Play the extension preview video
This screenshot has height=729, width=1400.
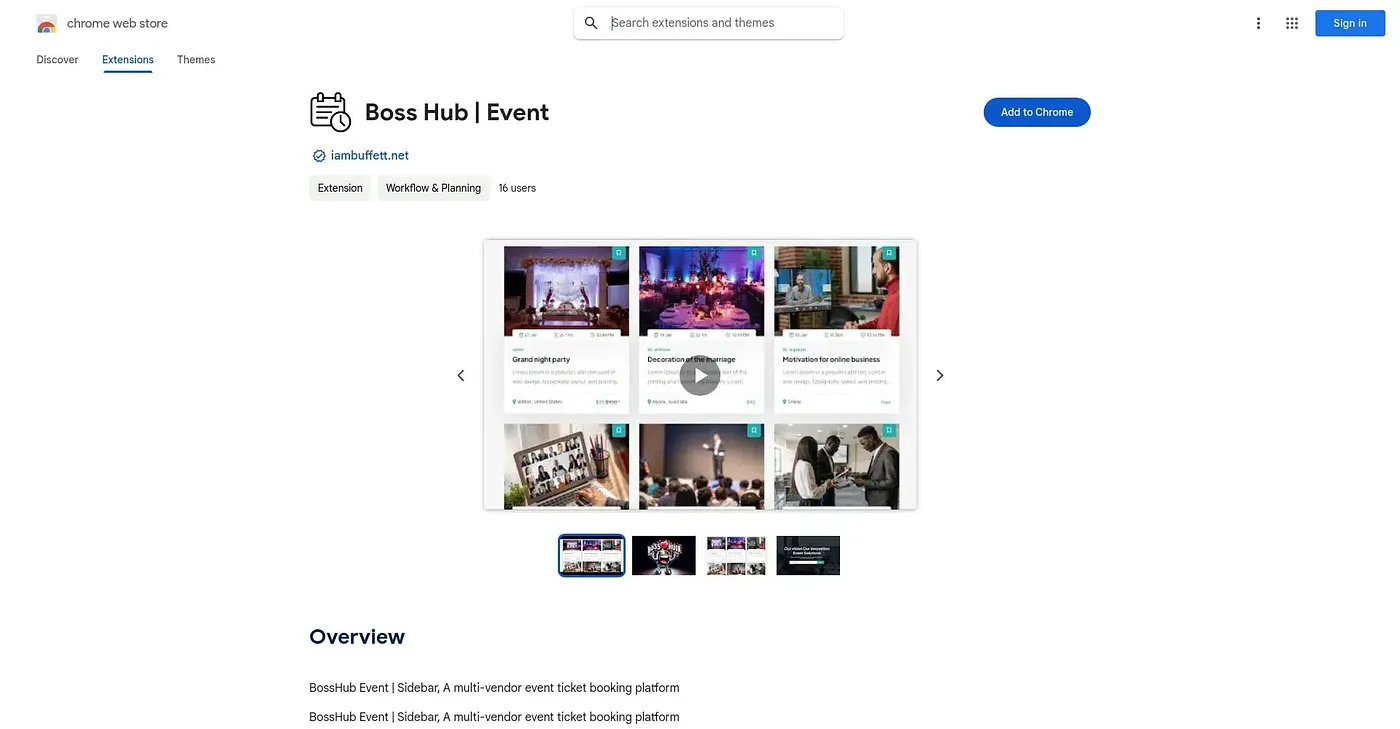point(700,375)
